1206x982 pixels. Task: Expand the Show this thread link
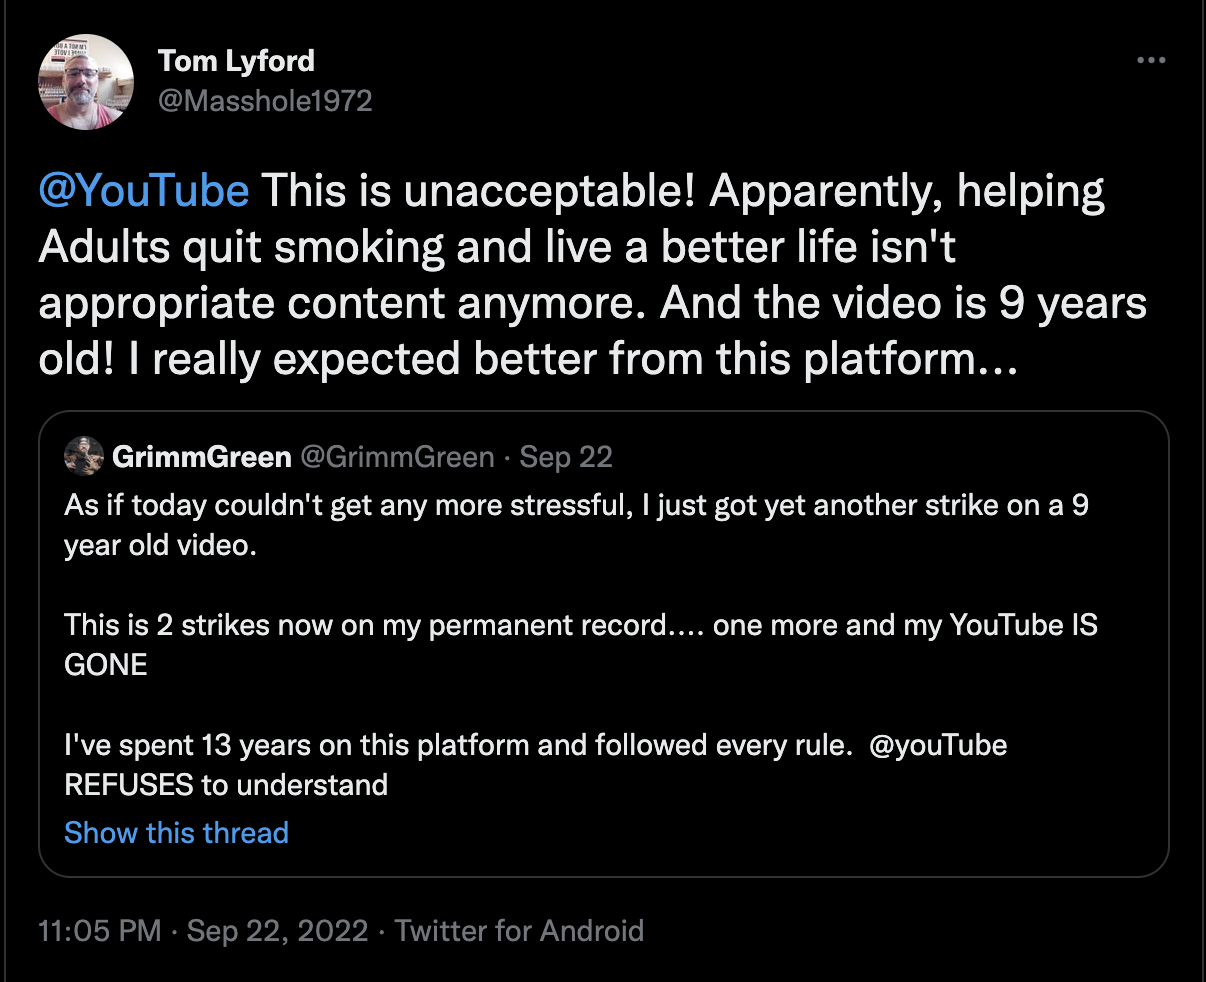coord(176,832)
